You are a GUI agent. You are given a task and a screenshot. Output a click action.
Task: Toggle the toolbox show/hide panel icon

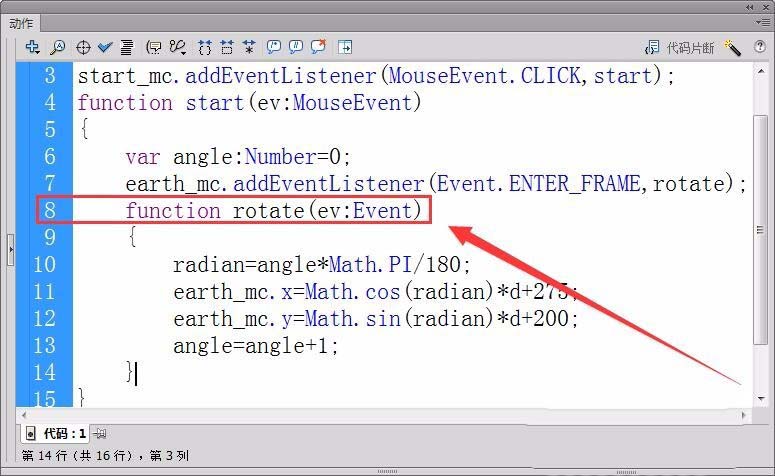[x=344, y=47]
